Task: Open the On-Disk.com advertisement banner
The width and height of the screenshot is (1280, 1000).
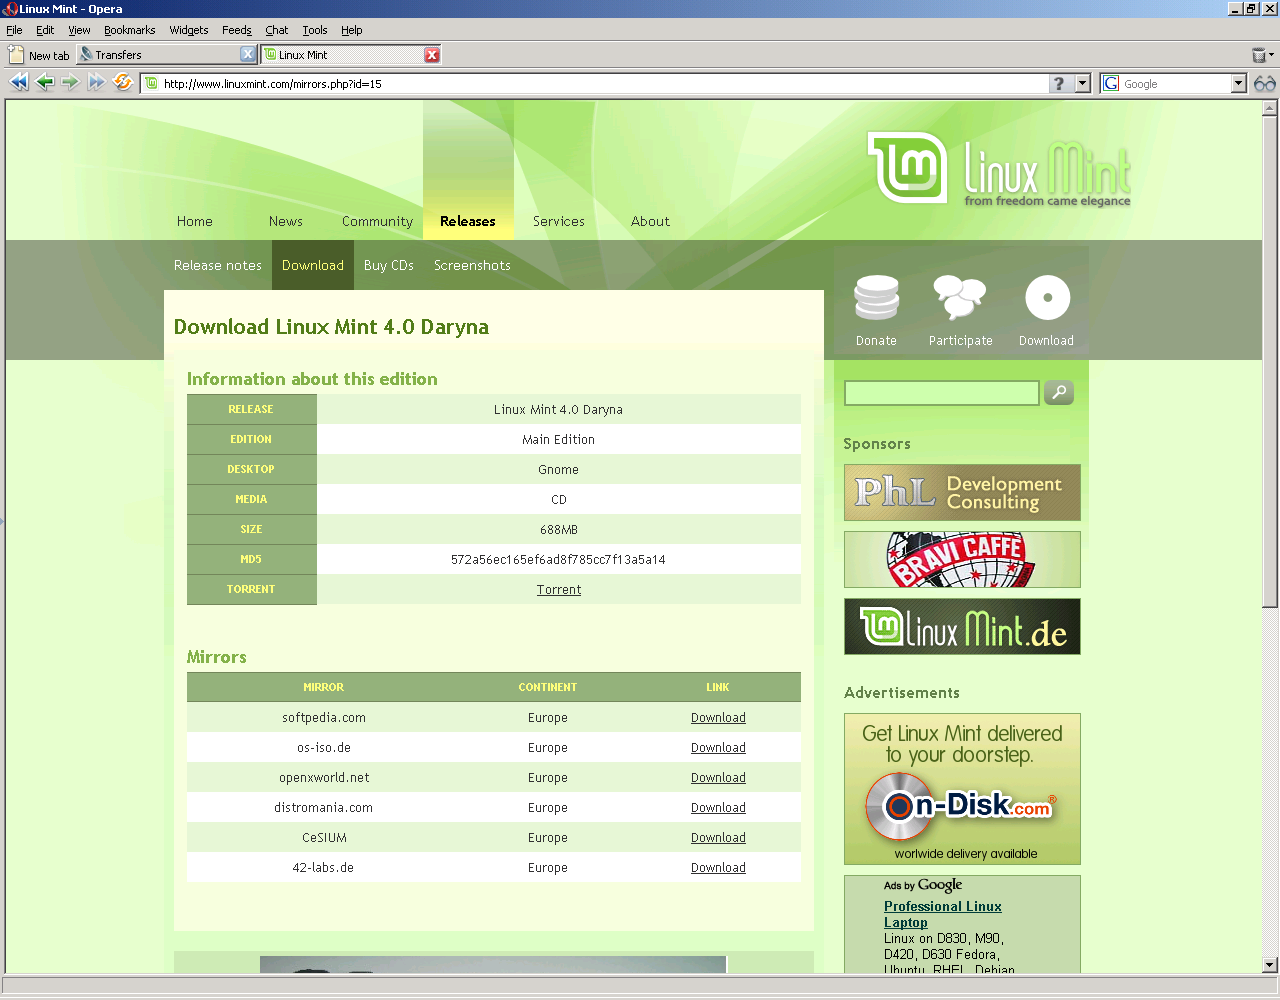Action: click(962, 789)
